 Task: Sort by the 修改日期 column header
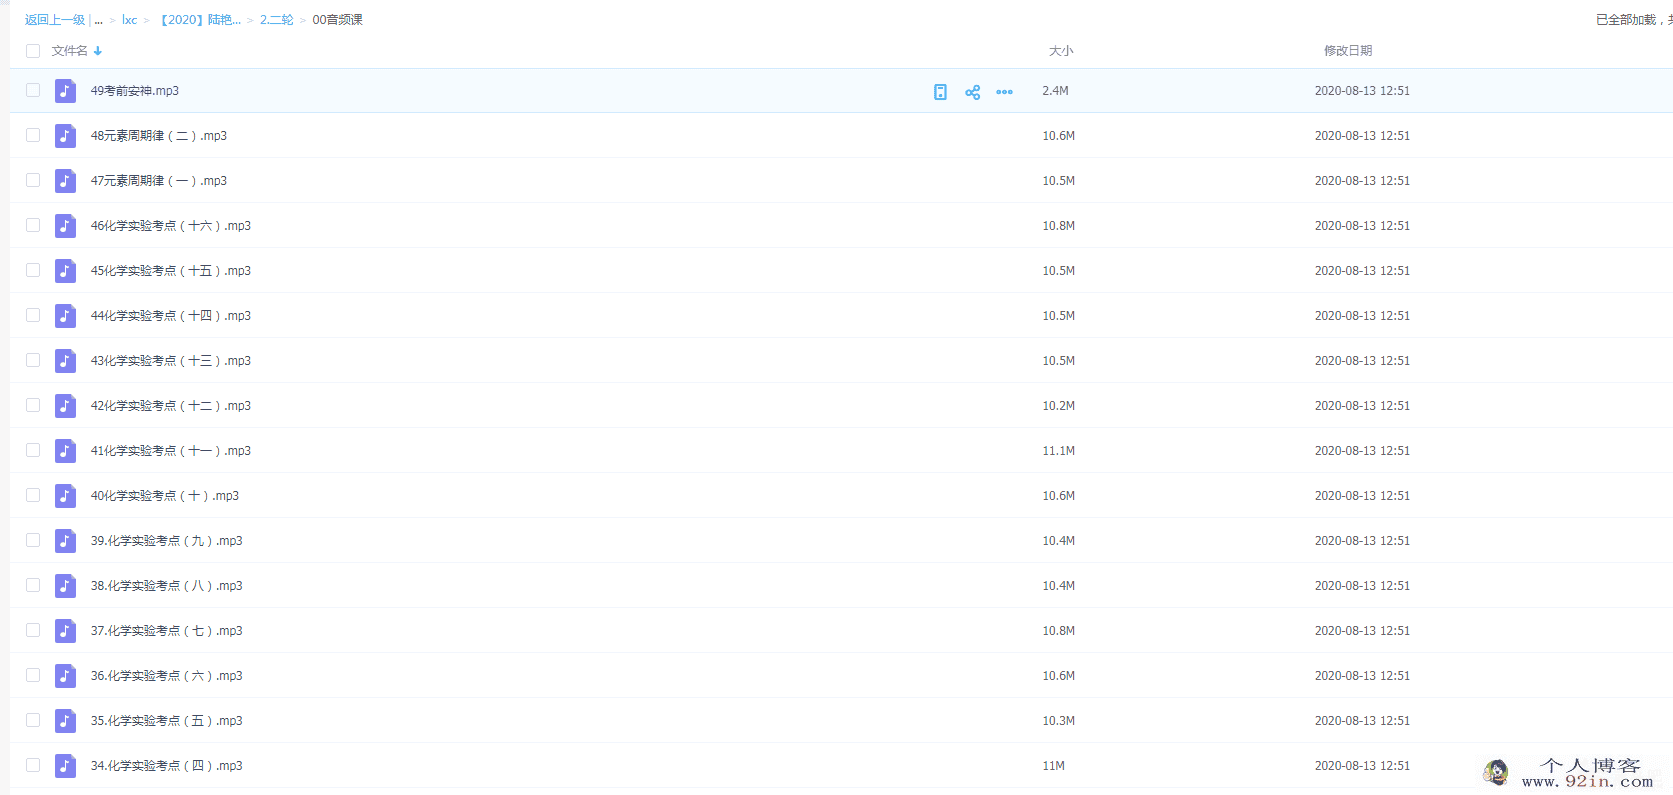pos(1348,51)
